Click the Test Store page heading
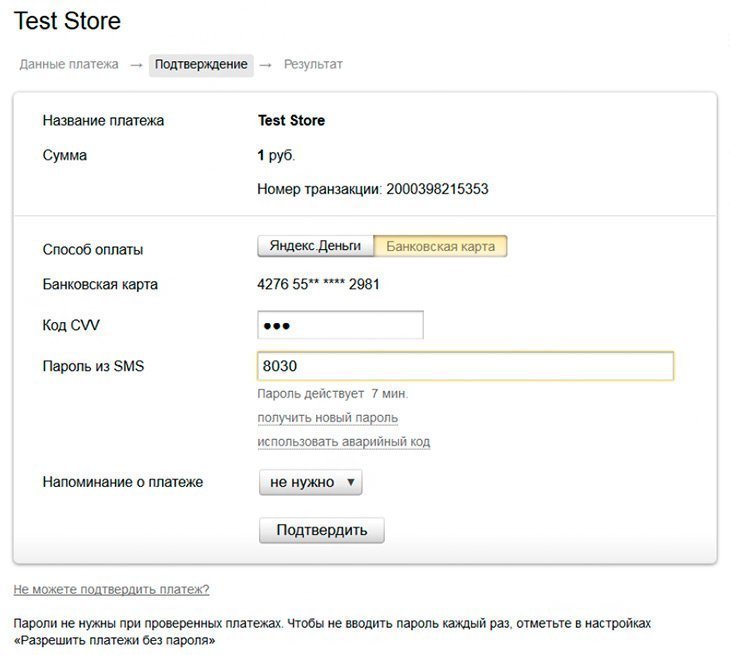Viewport: 730px width, 655px height. point(68,21)
